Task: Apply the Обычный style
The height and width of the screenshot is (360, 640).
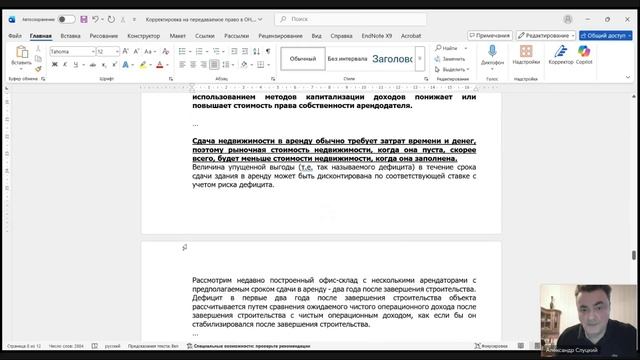Action: tap(303, 59)
